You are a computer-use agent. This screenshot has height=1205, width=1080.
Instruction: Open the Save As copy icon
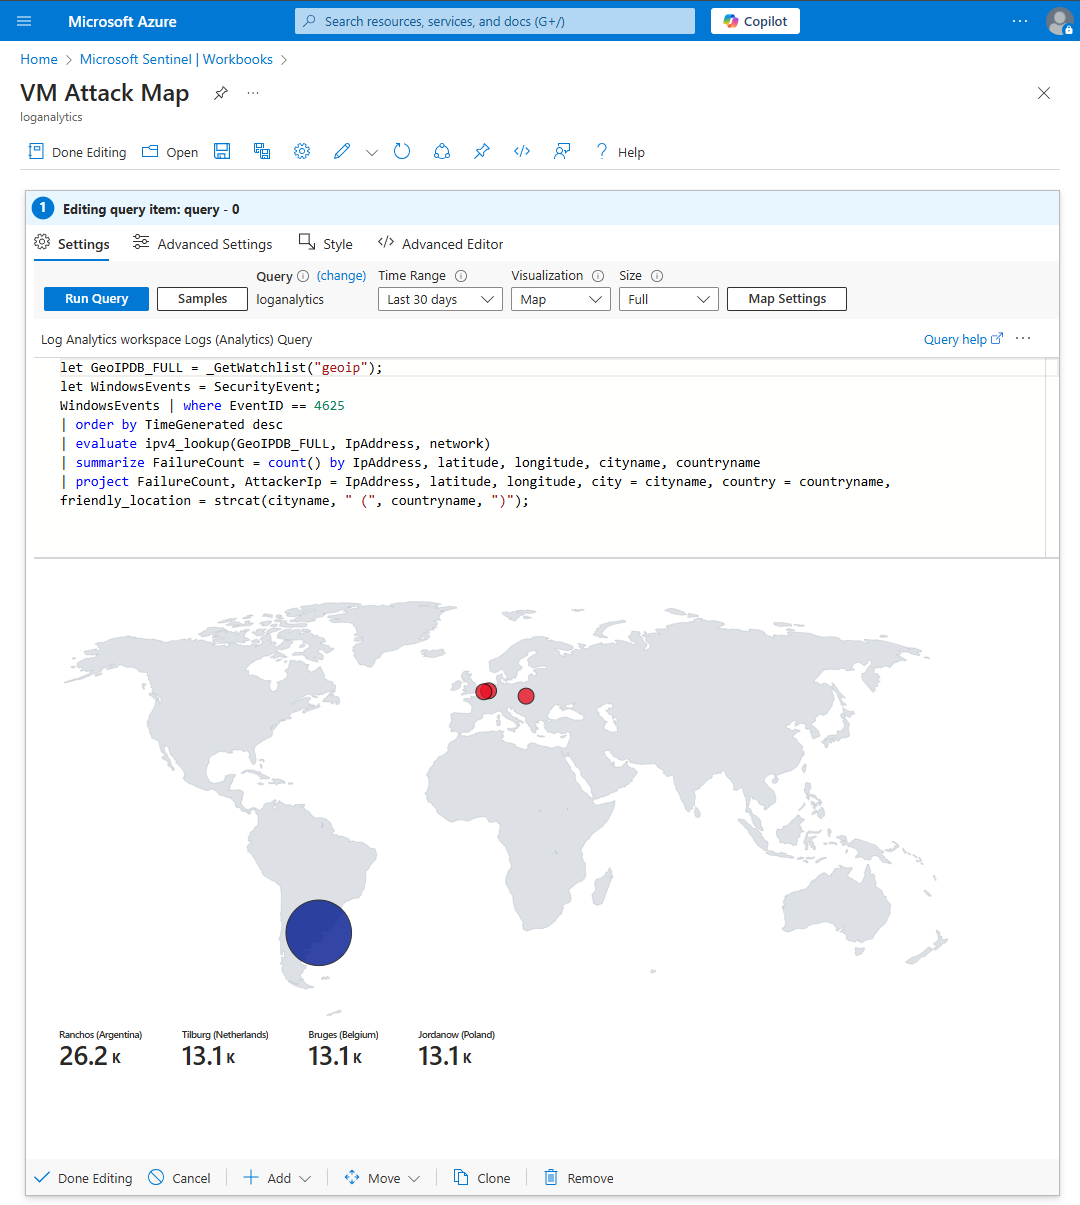(262, 151)
